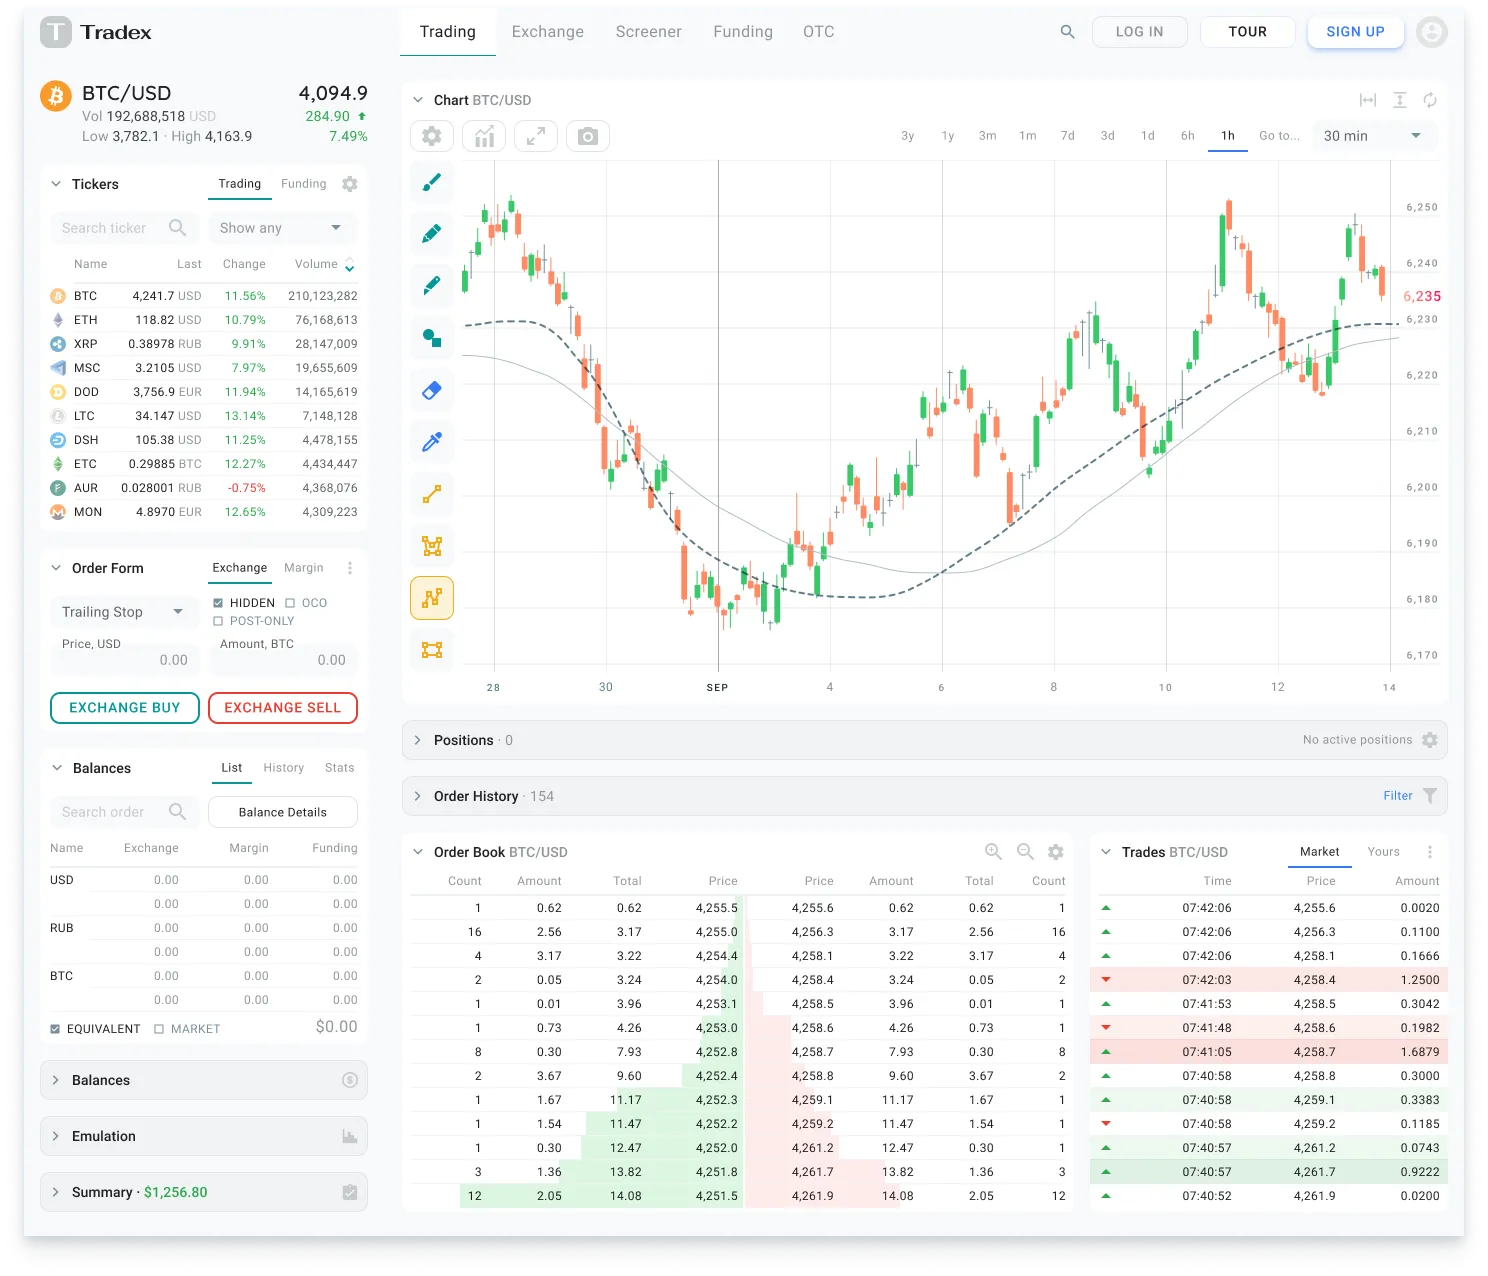Screen dimensions: 1488x1276
Task: Switch to the Screener tab
Action: coord(648,32)
